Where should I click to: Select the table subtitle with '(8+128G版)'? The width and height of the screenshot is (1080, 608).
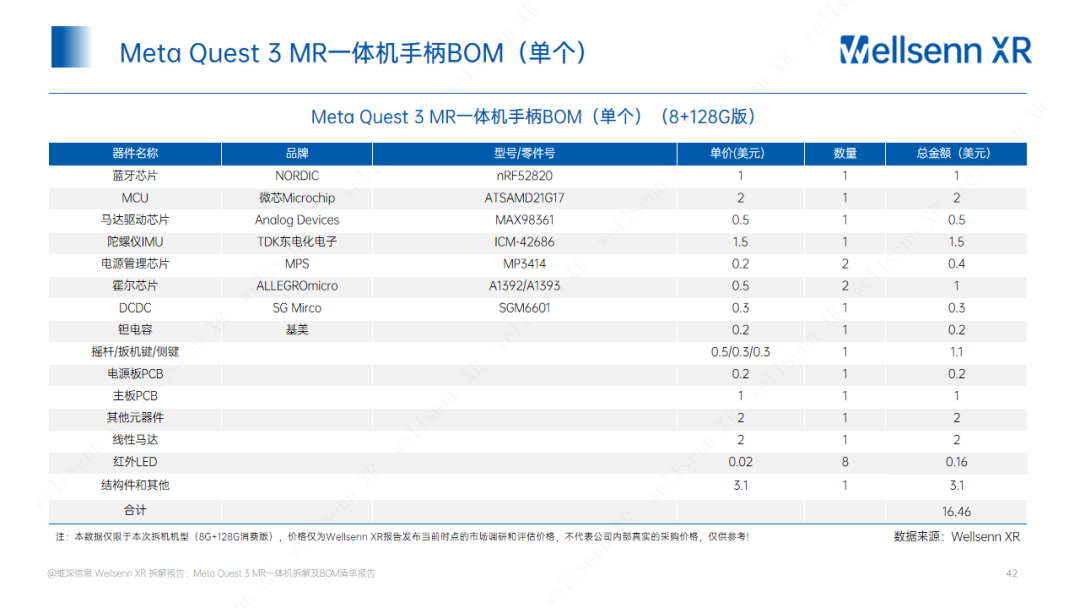pos(533,116)
